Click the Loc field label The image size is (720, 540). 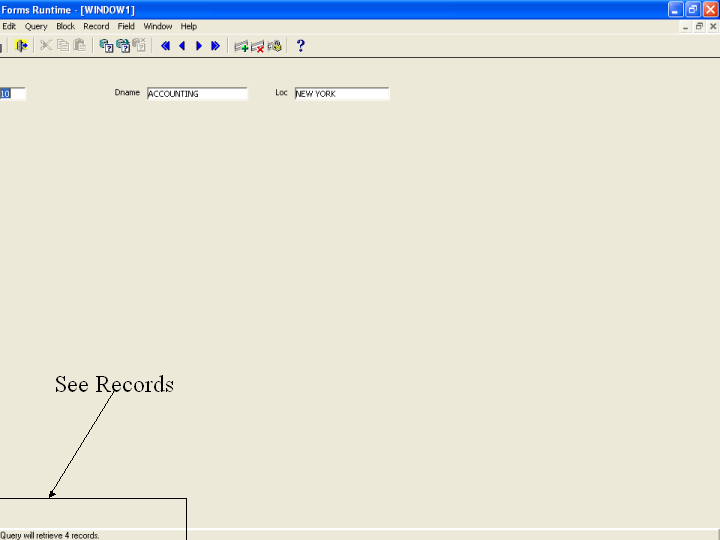(281, 93)
